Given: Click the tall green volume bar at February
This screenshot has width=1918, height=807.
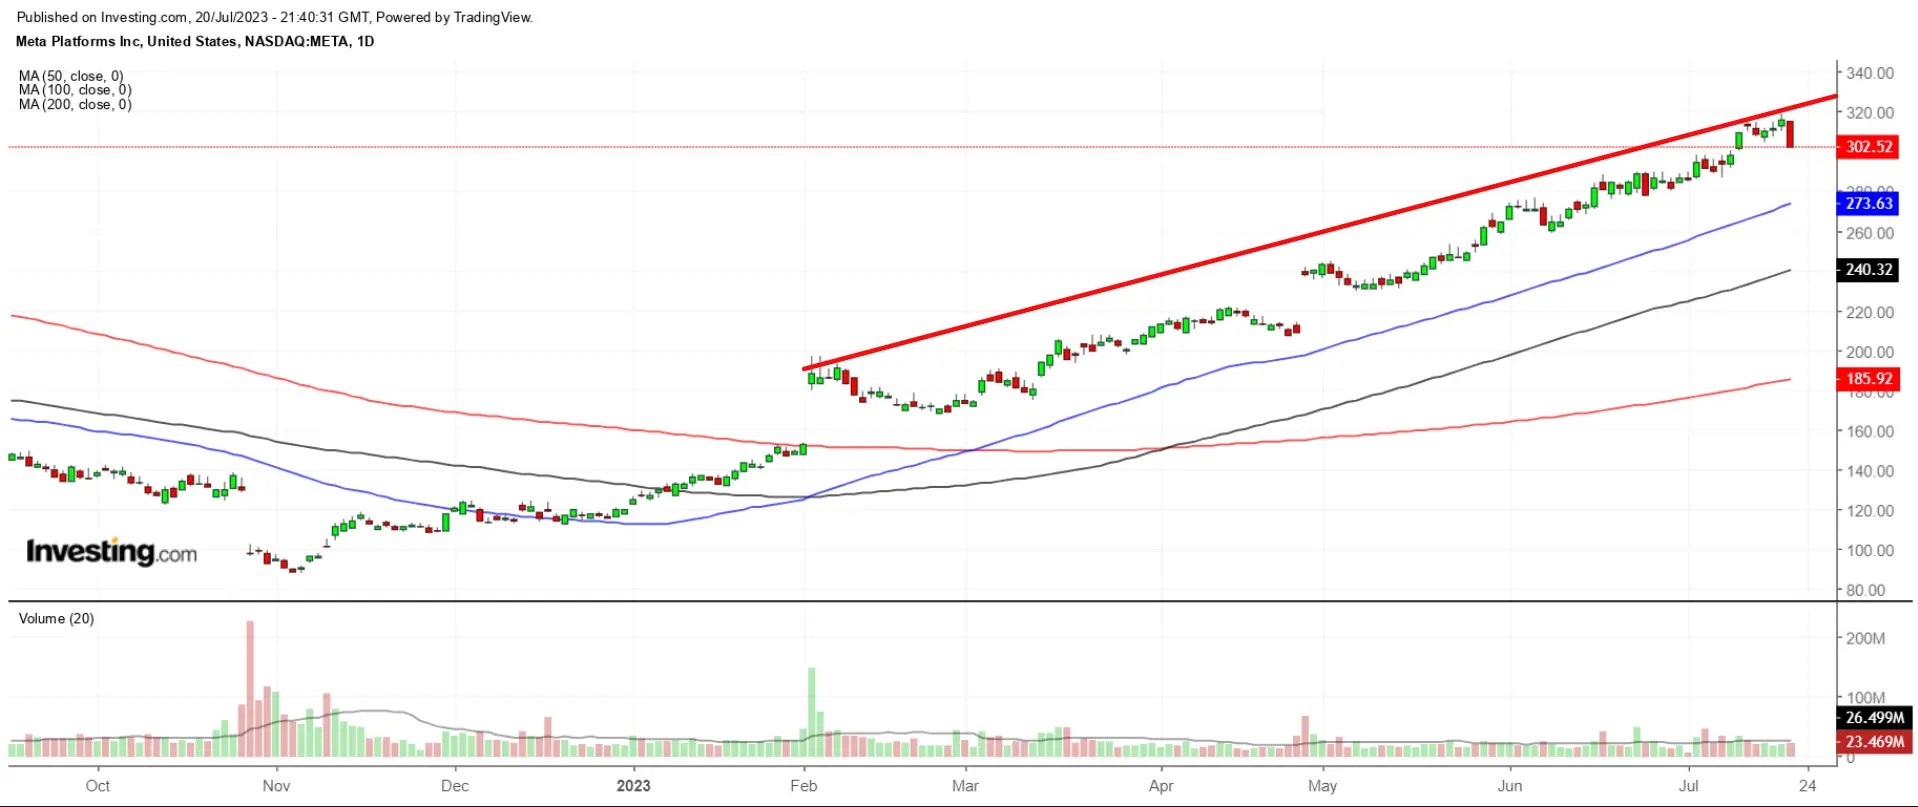Looking at the screenshot, I should [812, 712].
